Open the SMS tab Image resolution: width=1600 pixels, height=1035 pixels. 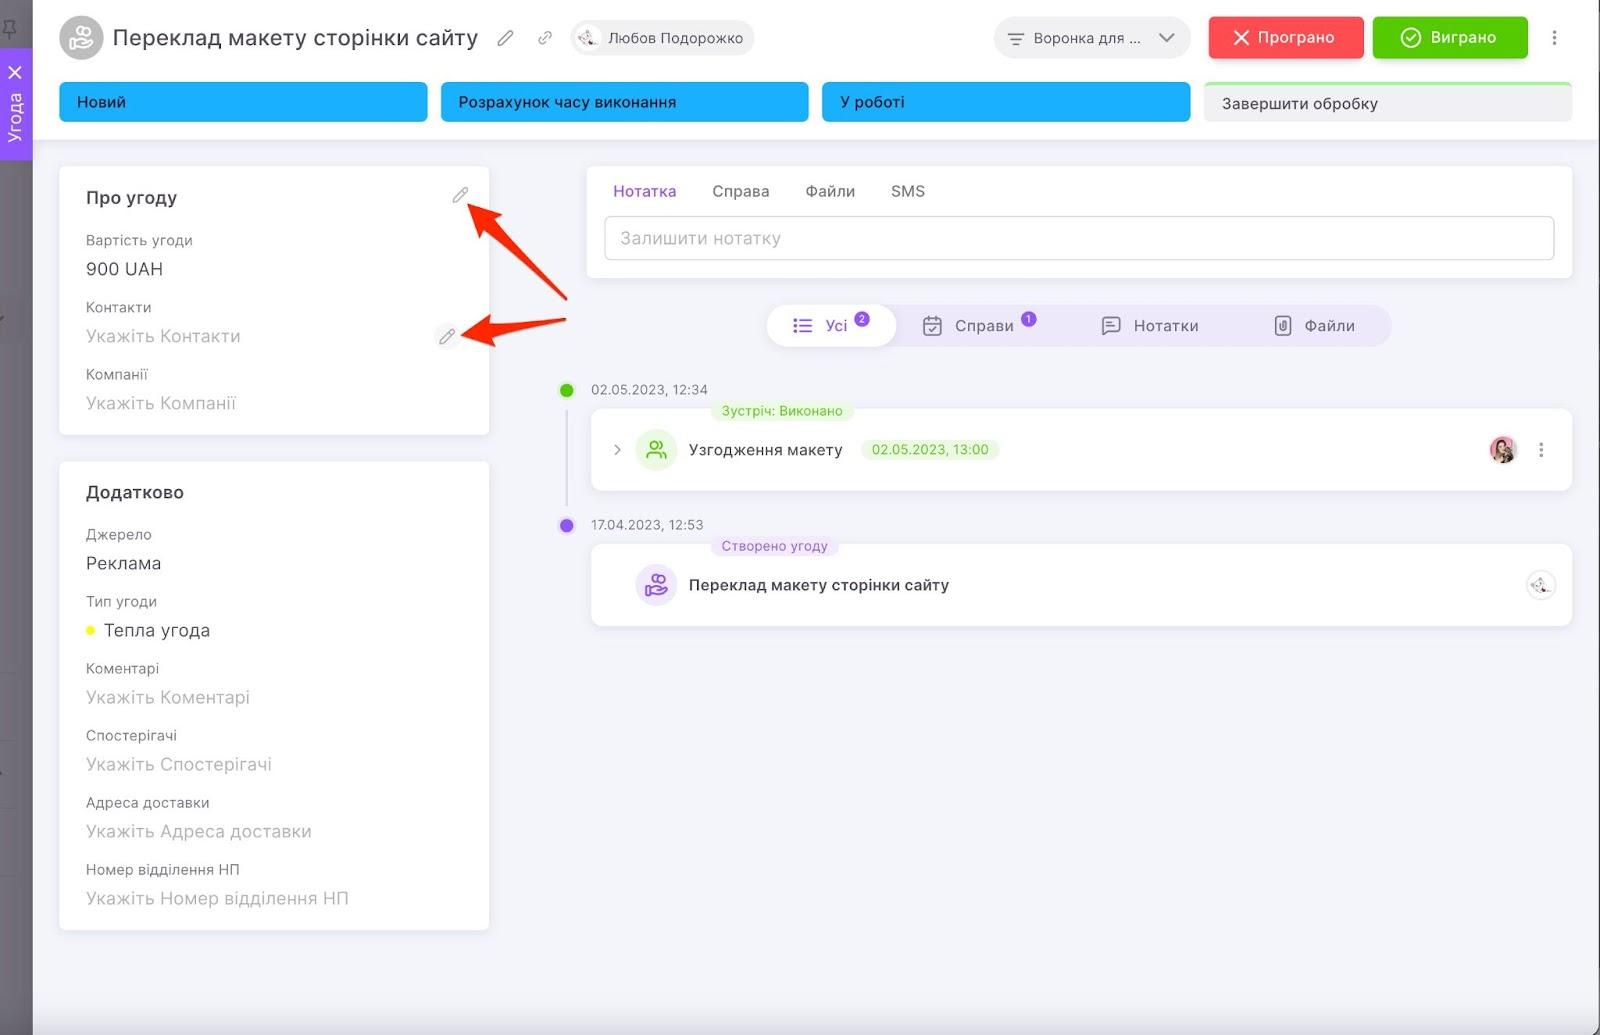click(x=908, y=191)
